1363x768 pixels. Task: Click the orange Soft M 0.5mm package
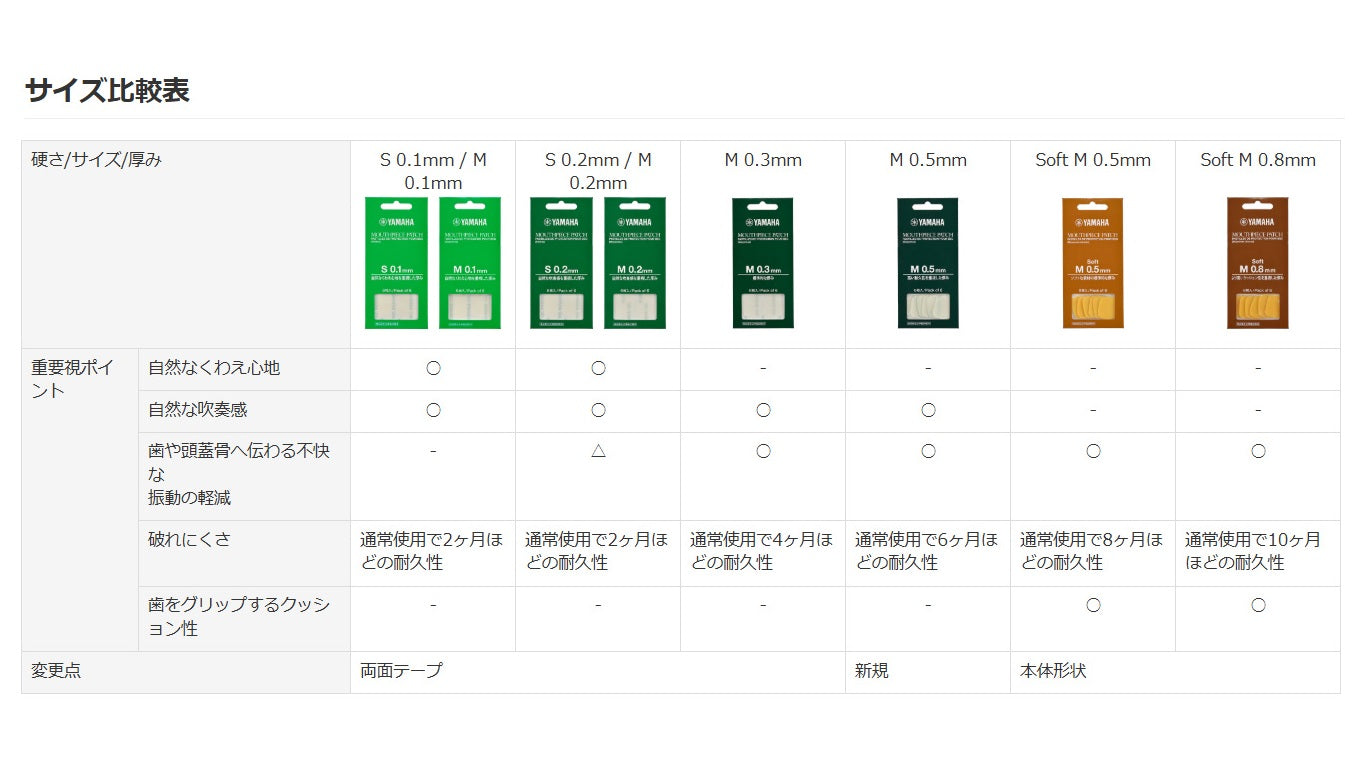[1092, 263]
